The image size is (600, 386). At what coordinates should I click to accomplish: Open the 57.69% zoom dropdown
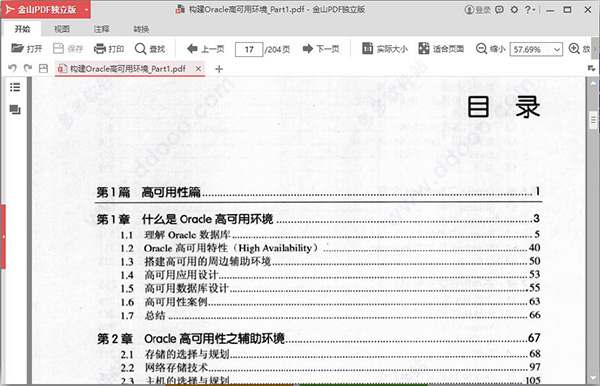pos(557,49)
